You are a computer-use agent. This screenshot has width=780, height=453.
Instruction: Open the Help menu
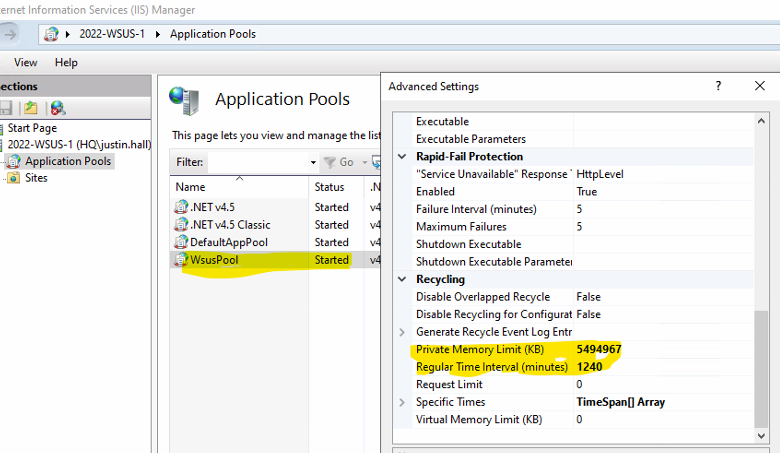(66, 63)
